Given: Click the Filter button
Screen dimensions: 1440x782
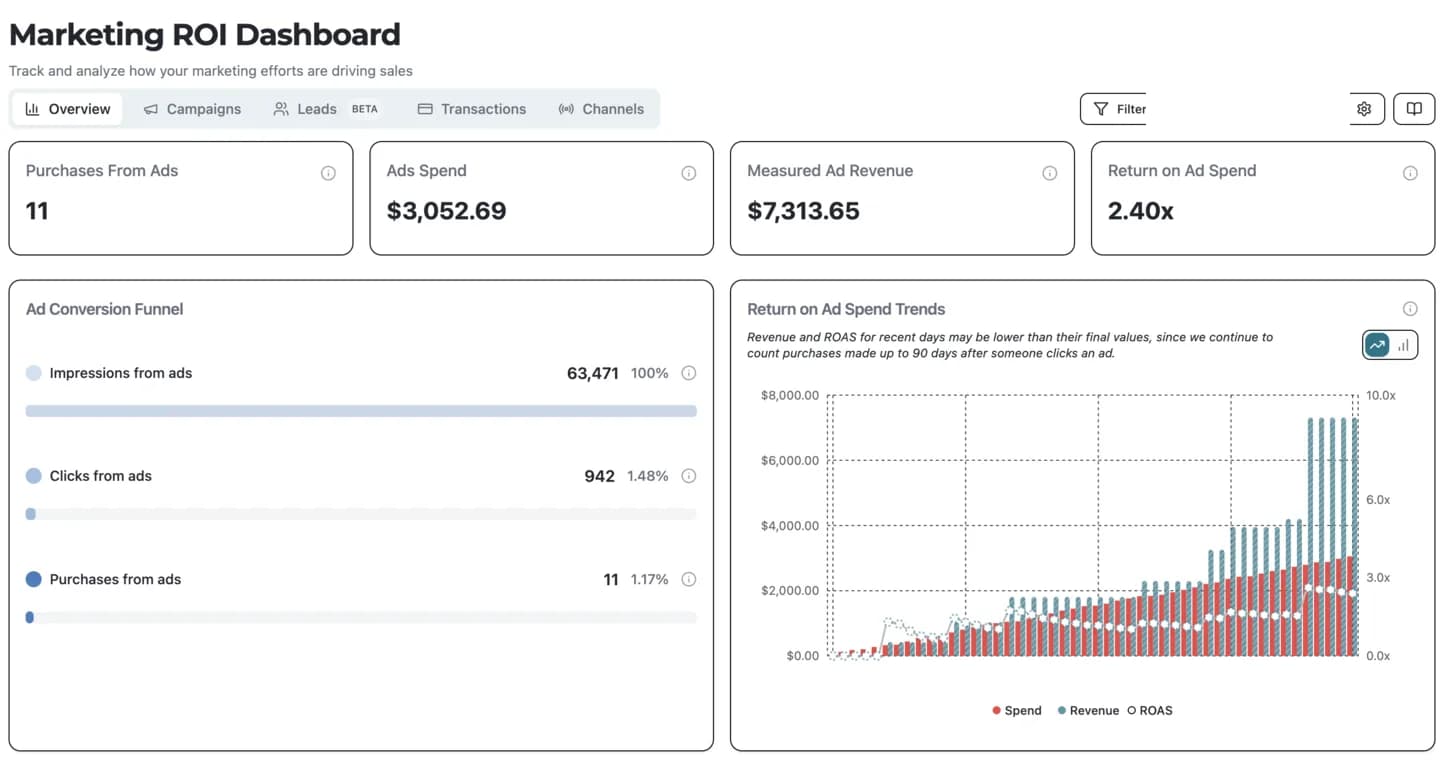Looking at the screenshot, I should pyautogui.click(x=1113, y=109).
